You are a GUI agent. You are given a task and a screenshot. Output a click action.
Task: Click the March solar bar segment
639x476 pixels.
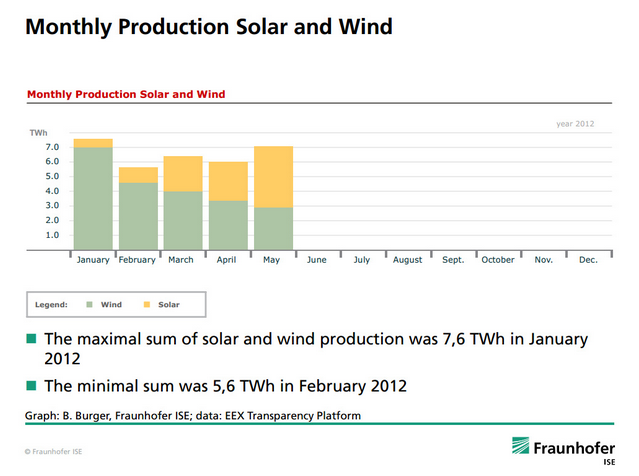coord(183,174)
